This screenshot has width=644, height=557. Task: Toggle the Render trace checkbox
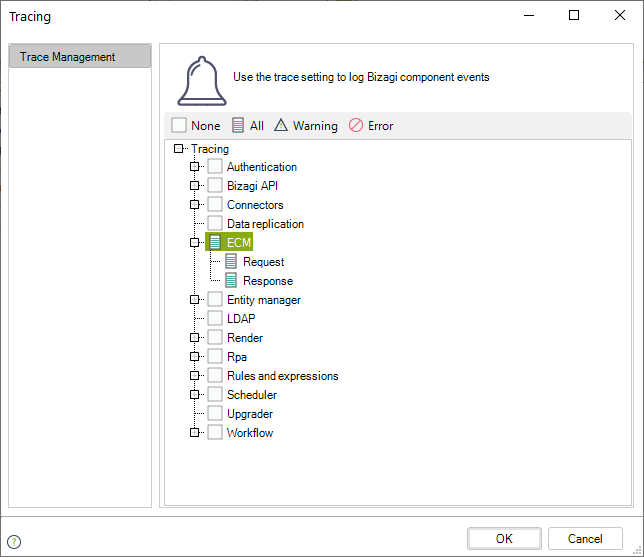[215, 337]
